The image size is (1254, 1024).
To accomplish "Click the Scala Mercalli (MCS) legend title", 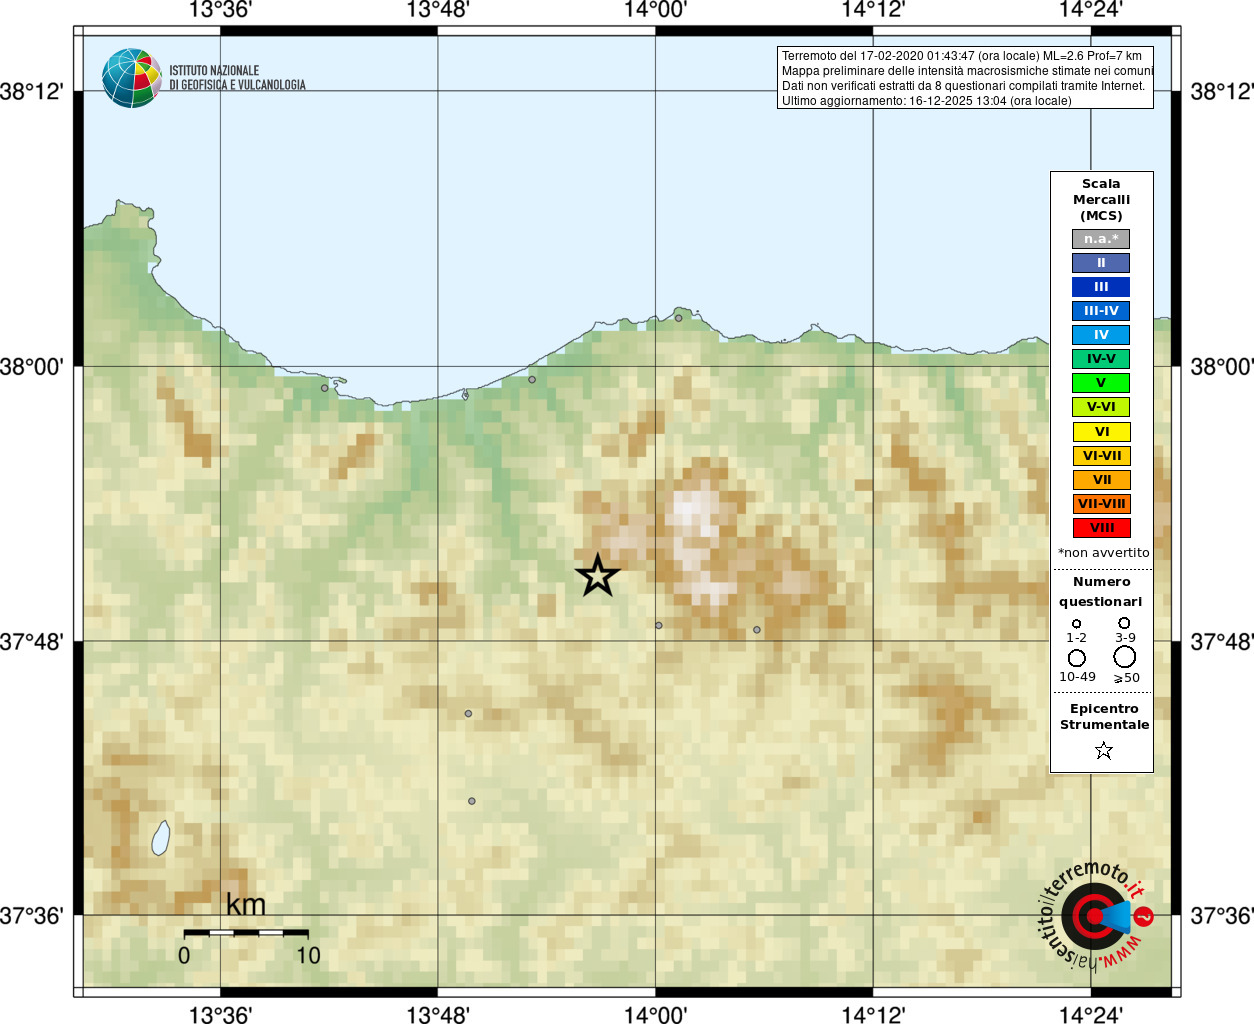I will (x=1101, y=200).
